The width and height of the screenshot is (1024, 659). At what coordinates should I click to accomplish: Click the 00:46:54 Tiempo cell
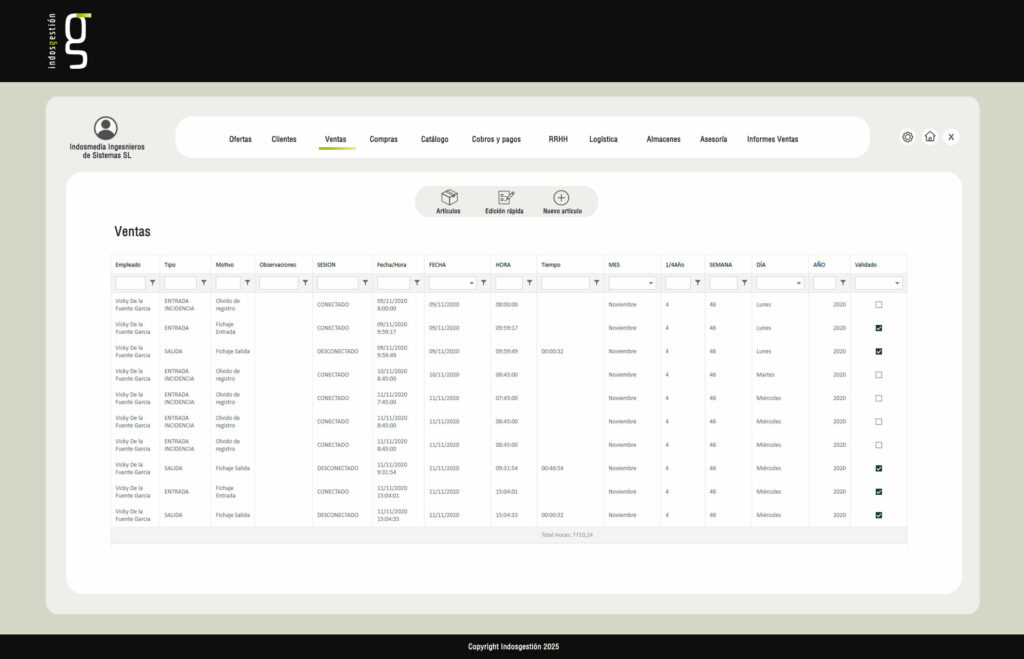pos(552,468)
